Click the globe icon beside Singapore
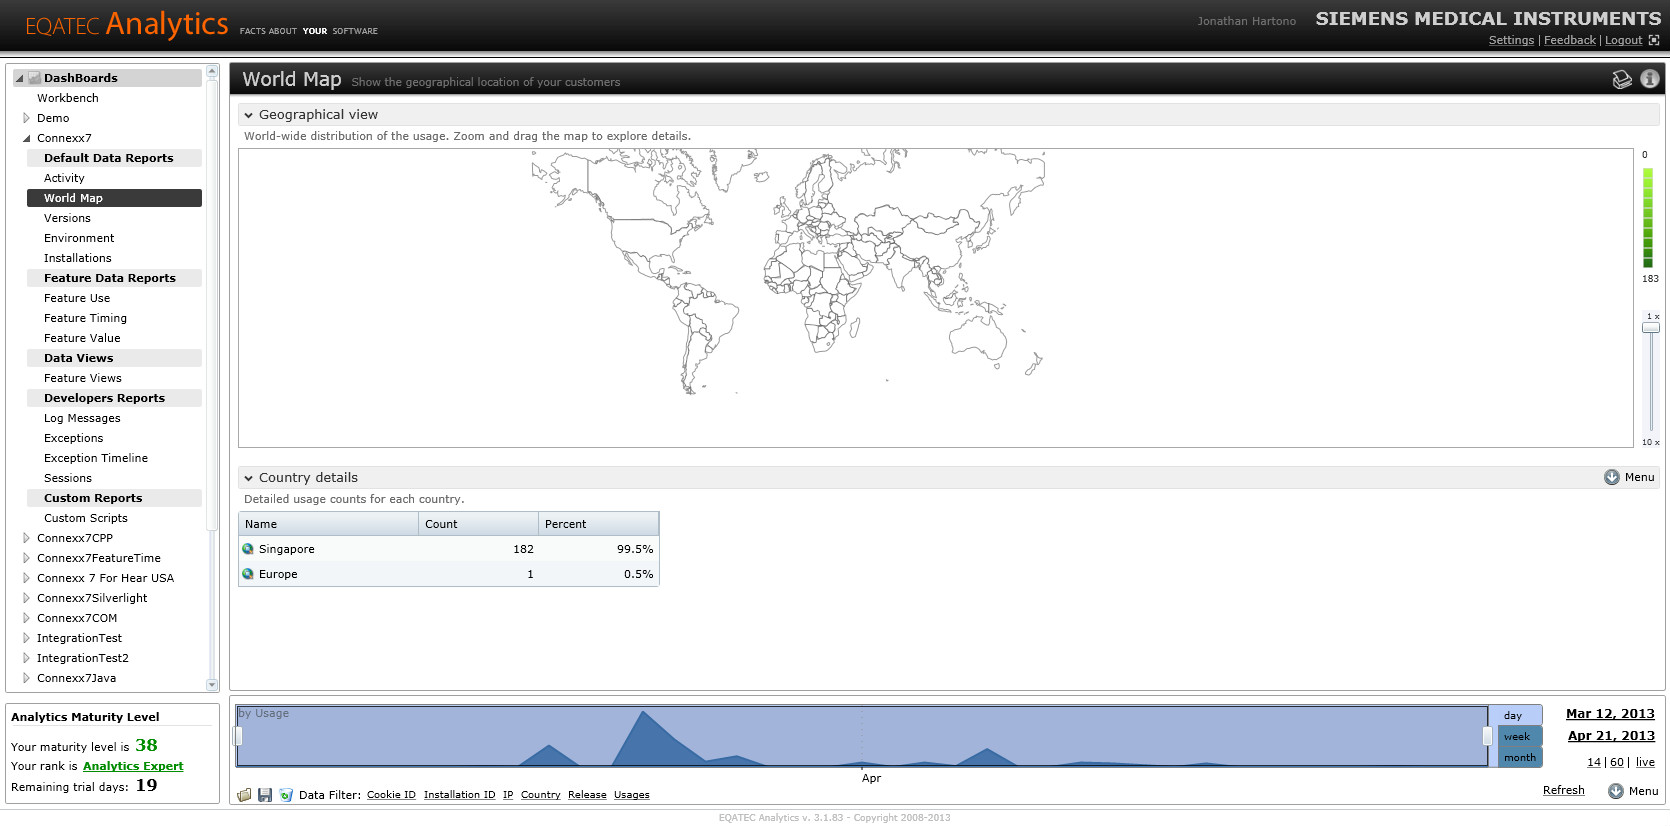1670x826 pixels. [248, 549]
